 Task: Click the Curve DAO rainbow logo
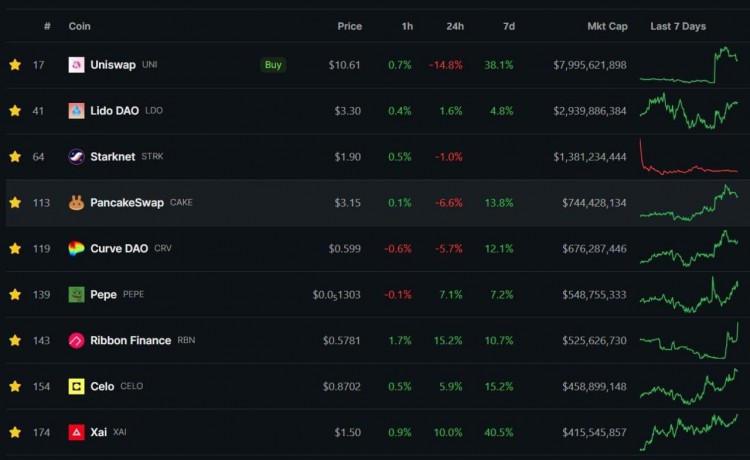77,248
